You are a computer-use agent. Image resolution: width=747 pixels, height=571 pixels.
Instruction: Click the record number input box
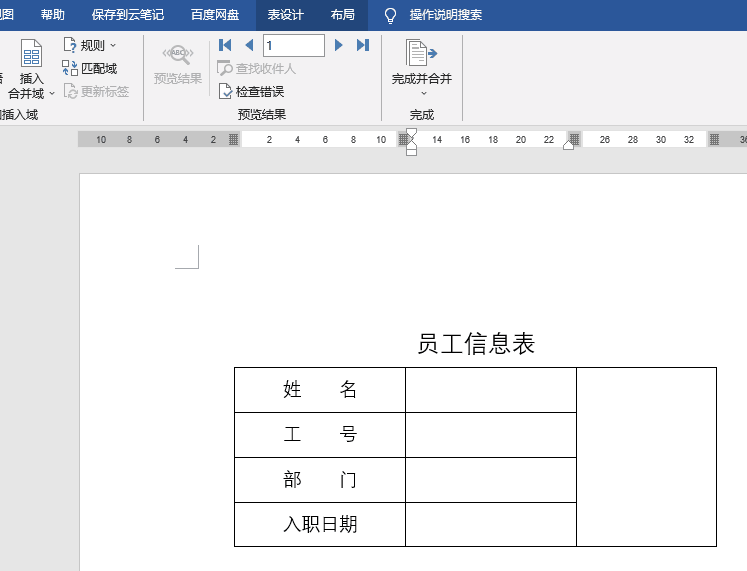(294, 45)
